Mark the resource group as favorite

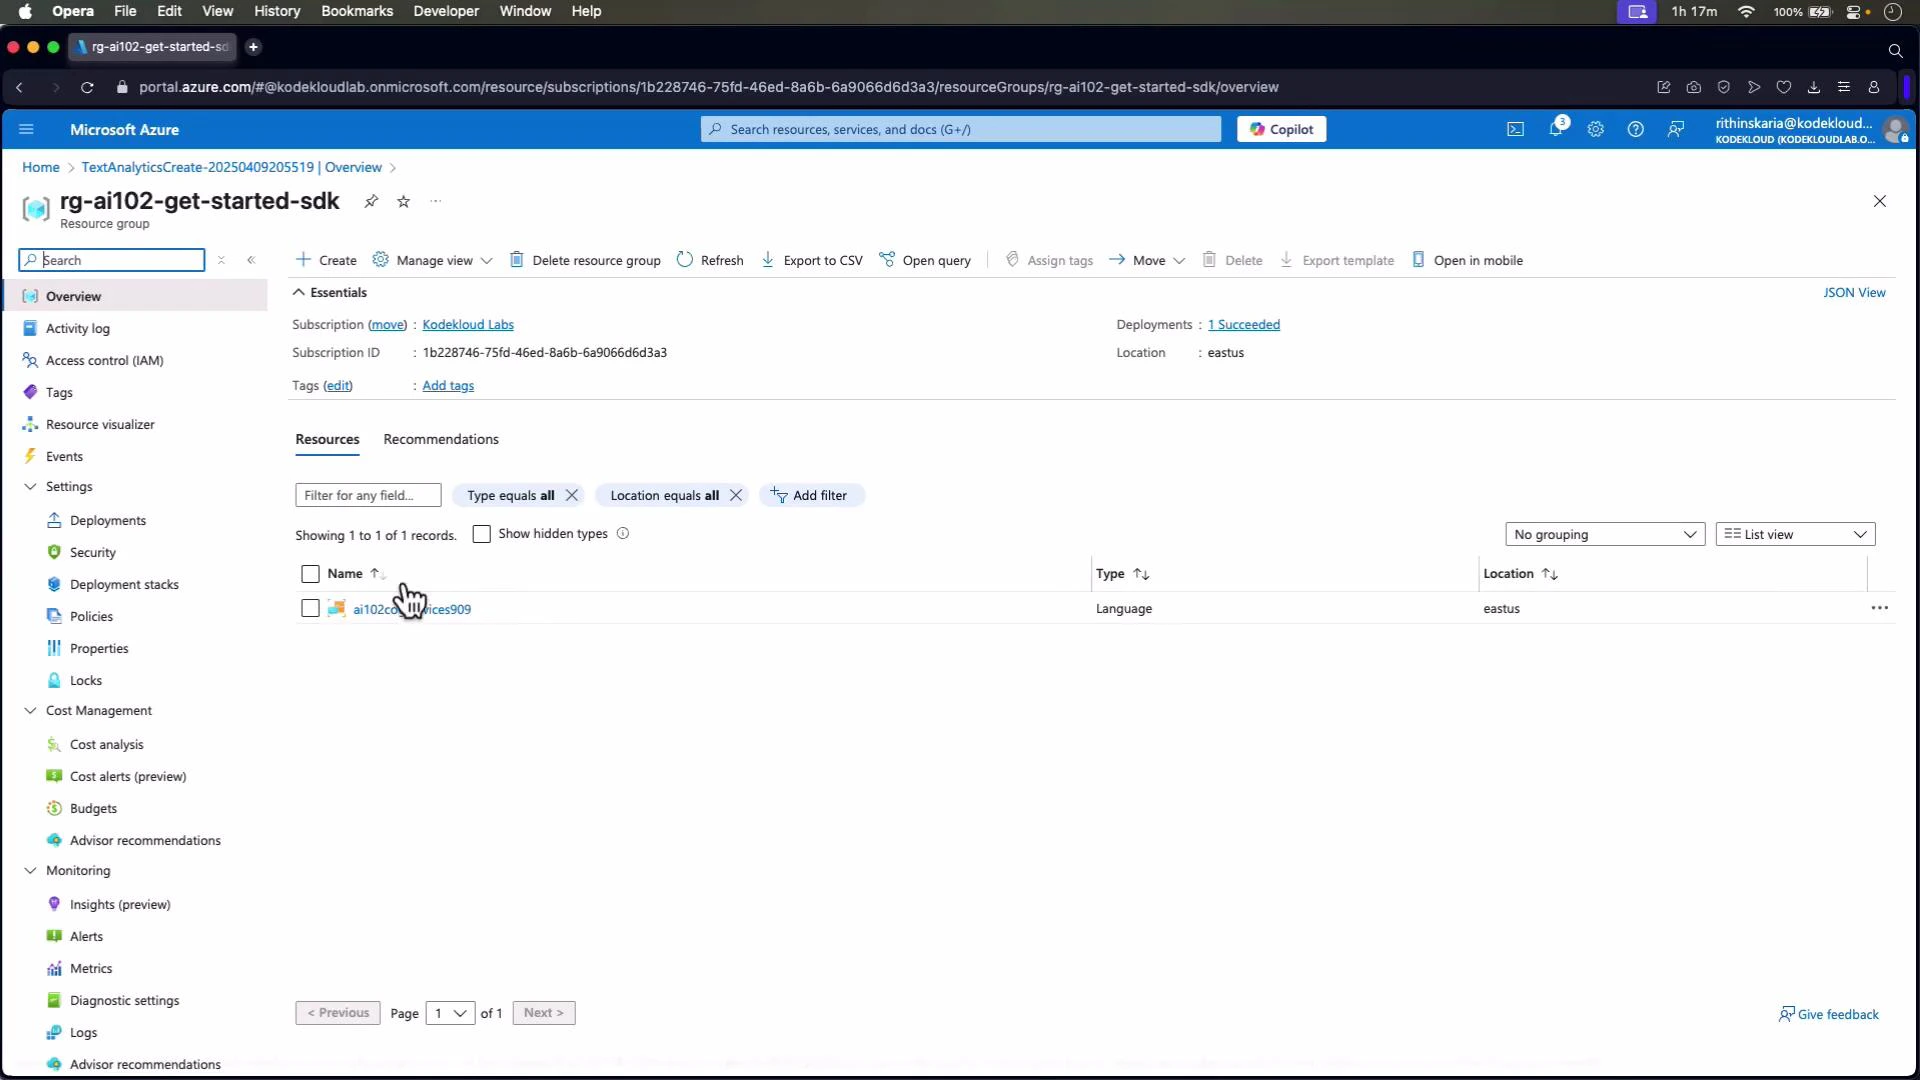tap(404, 201)
